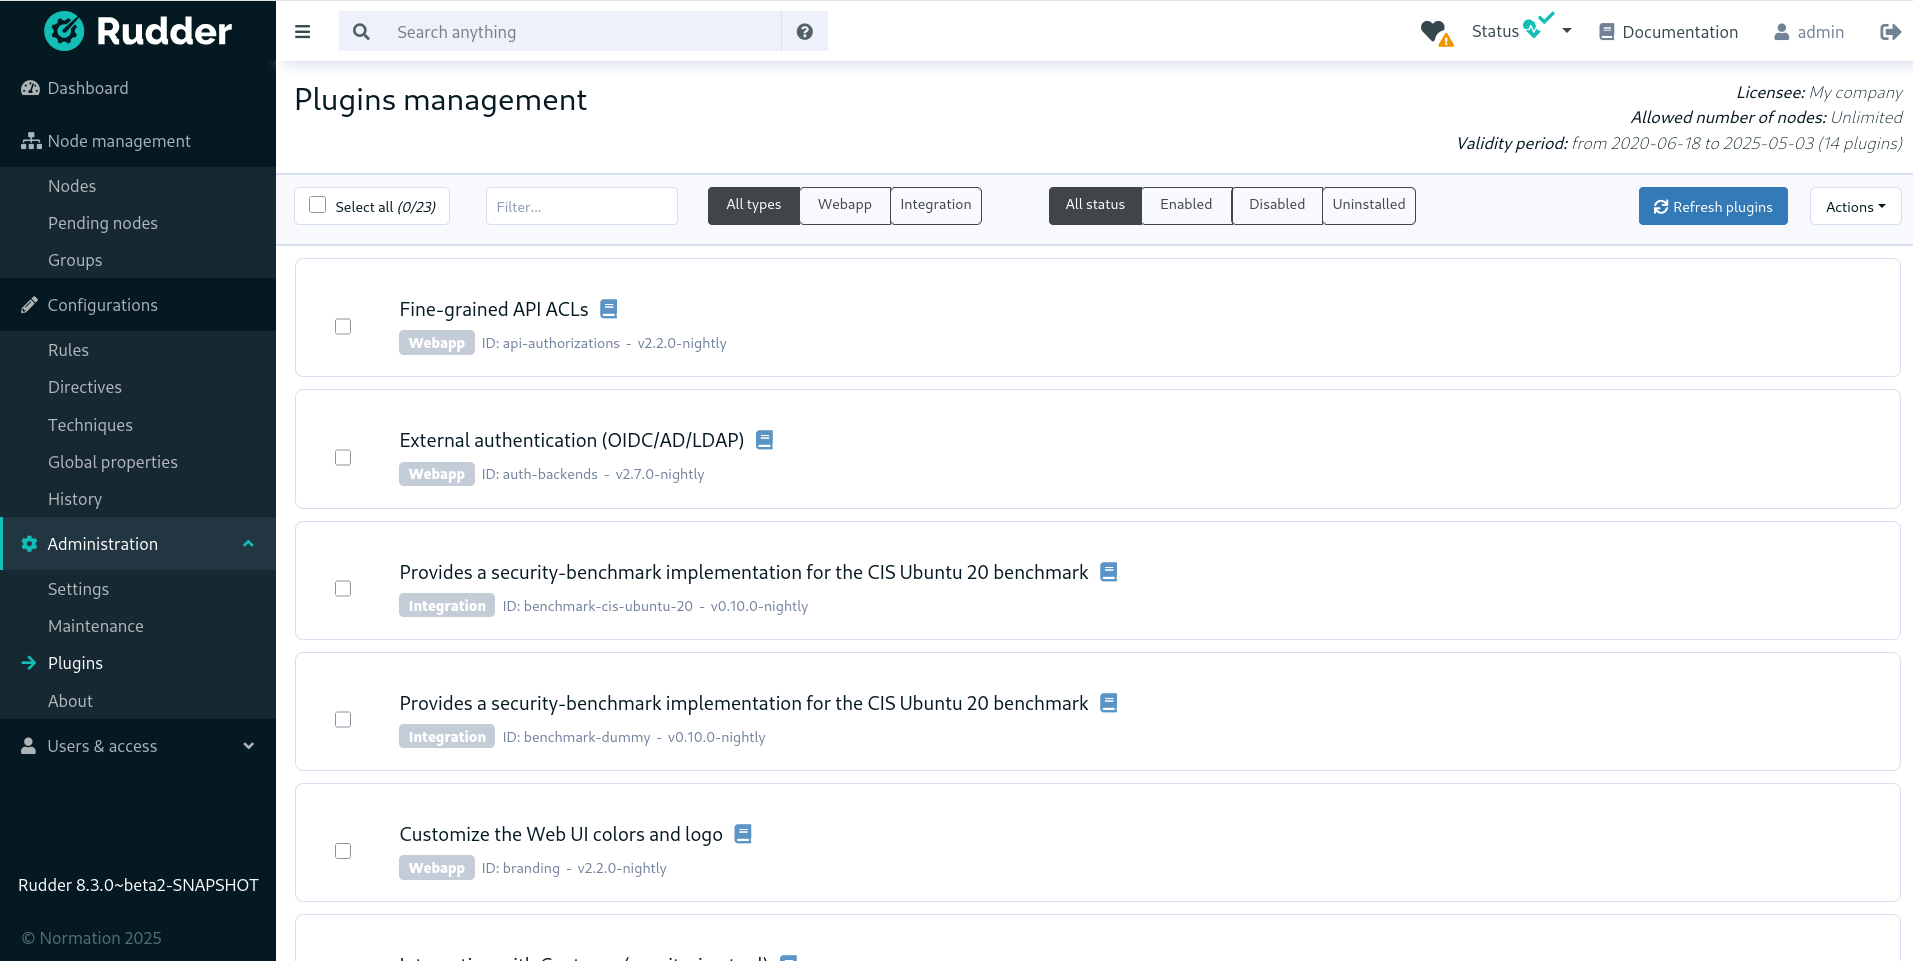The width and height of the screenshot is (1913, 961).
Task: Open documentation icon for Fine-grained API ACLs
Action: [608, 309]
